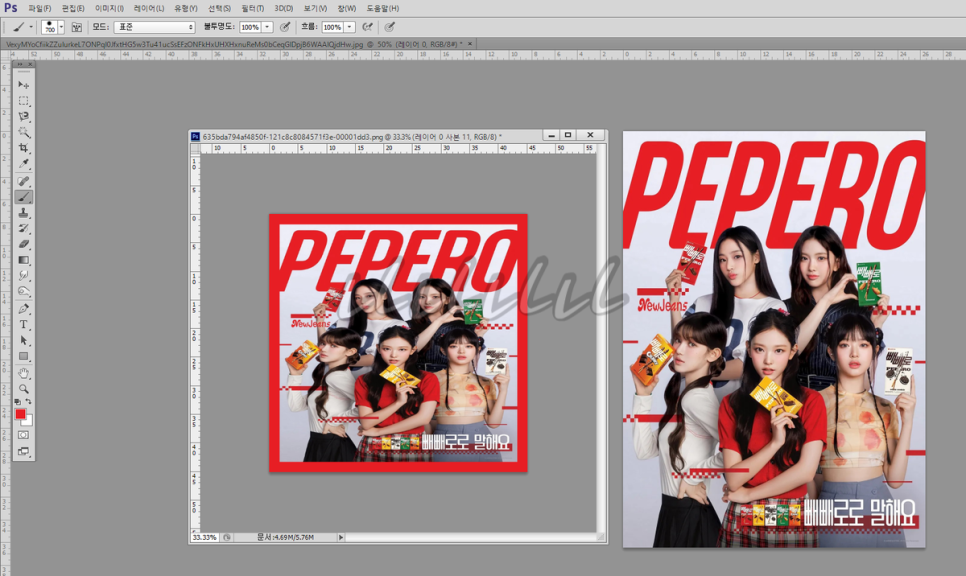
Task: Open the 필터(T) menu
Action: point(253,9)
